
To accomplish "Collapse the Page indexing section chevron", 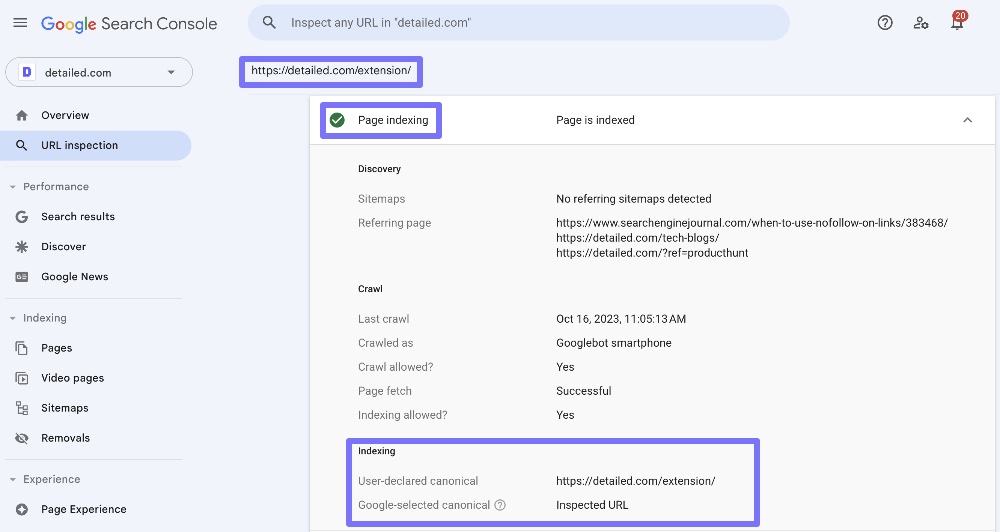I will coord(967,120).
